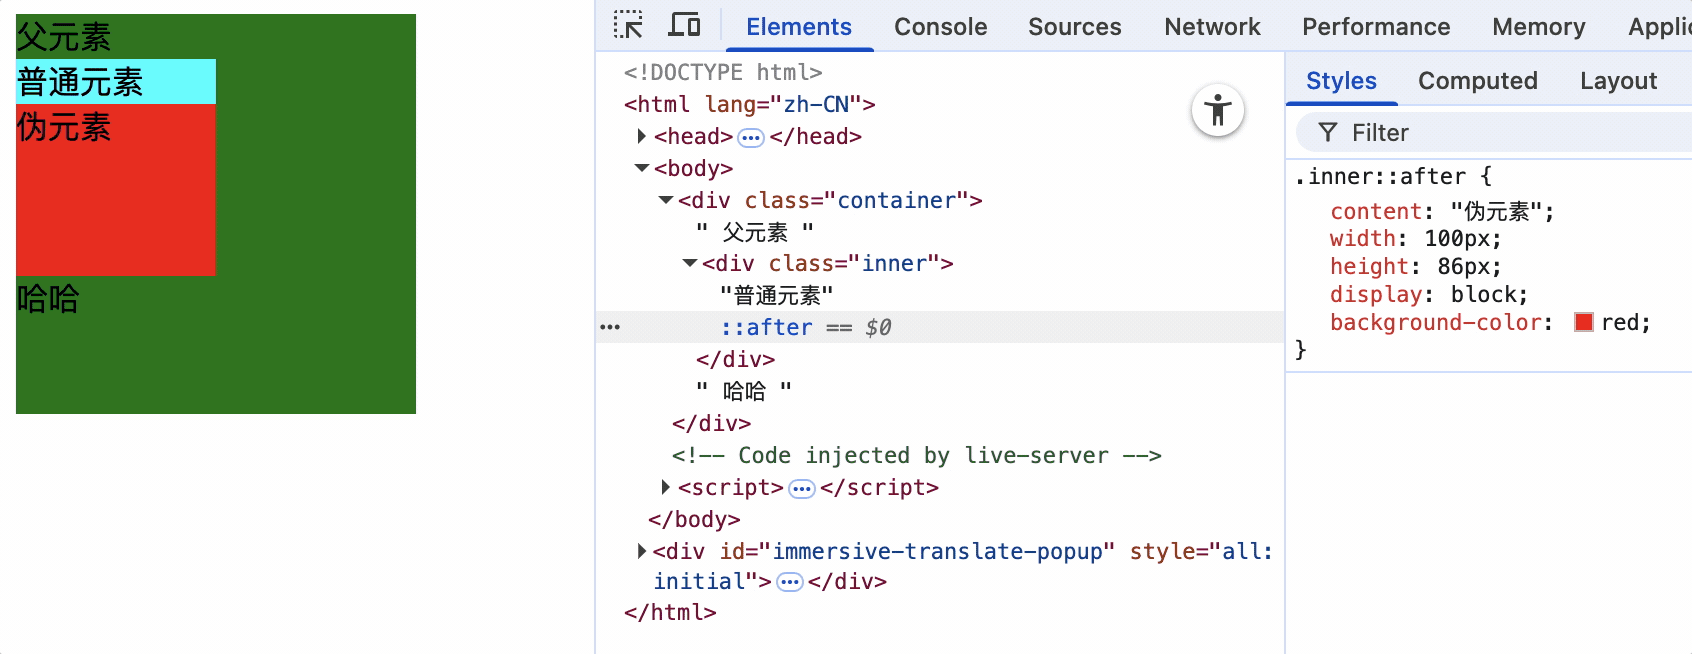Expand the head element node
The width and height of the screenshot is (1692, 654).
tap(642, 136)
